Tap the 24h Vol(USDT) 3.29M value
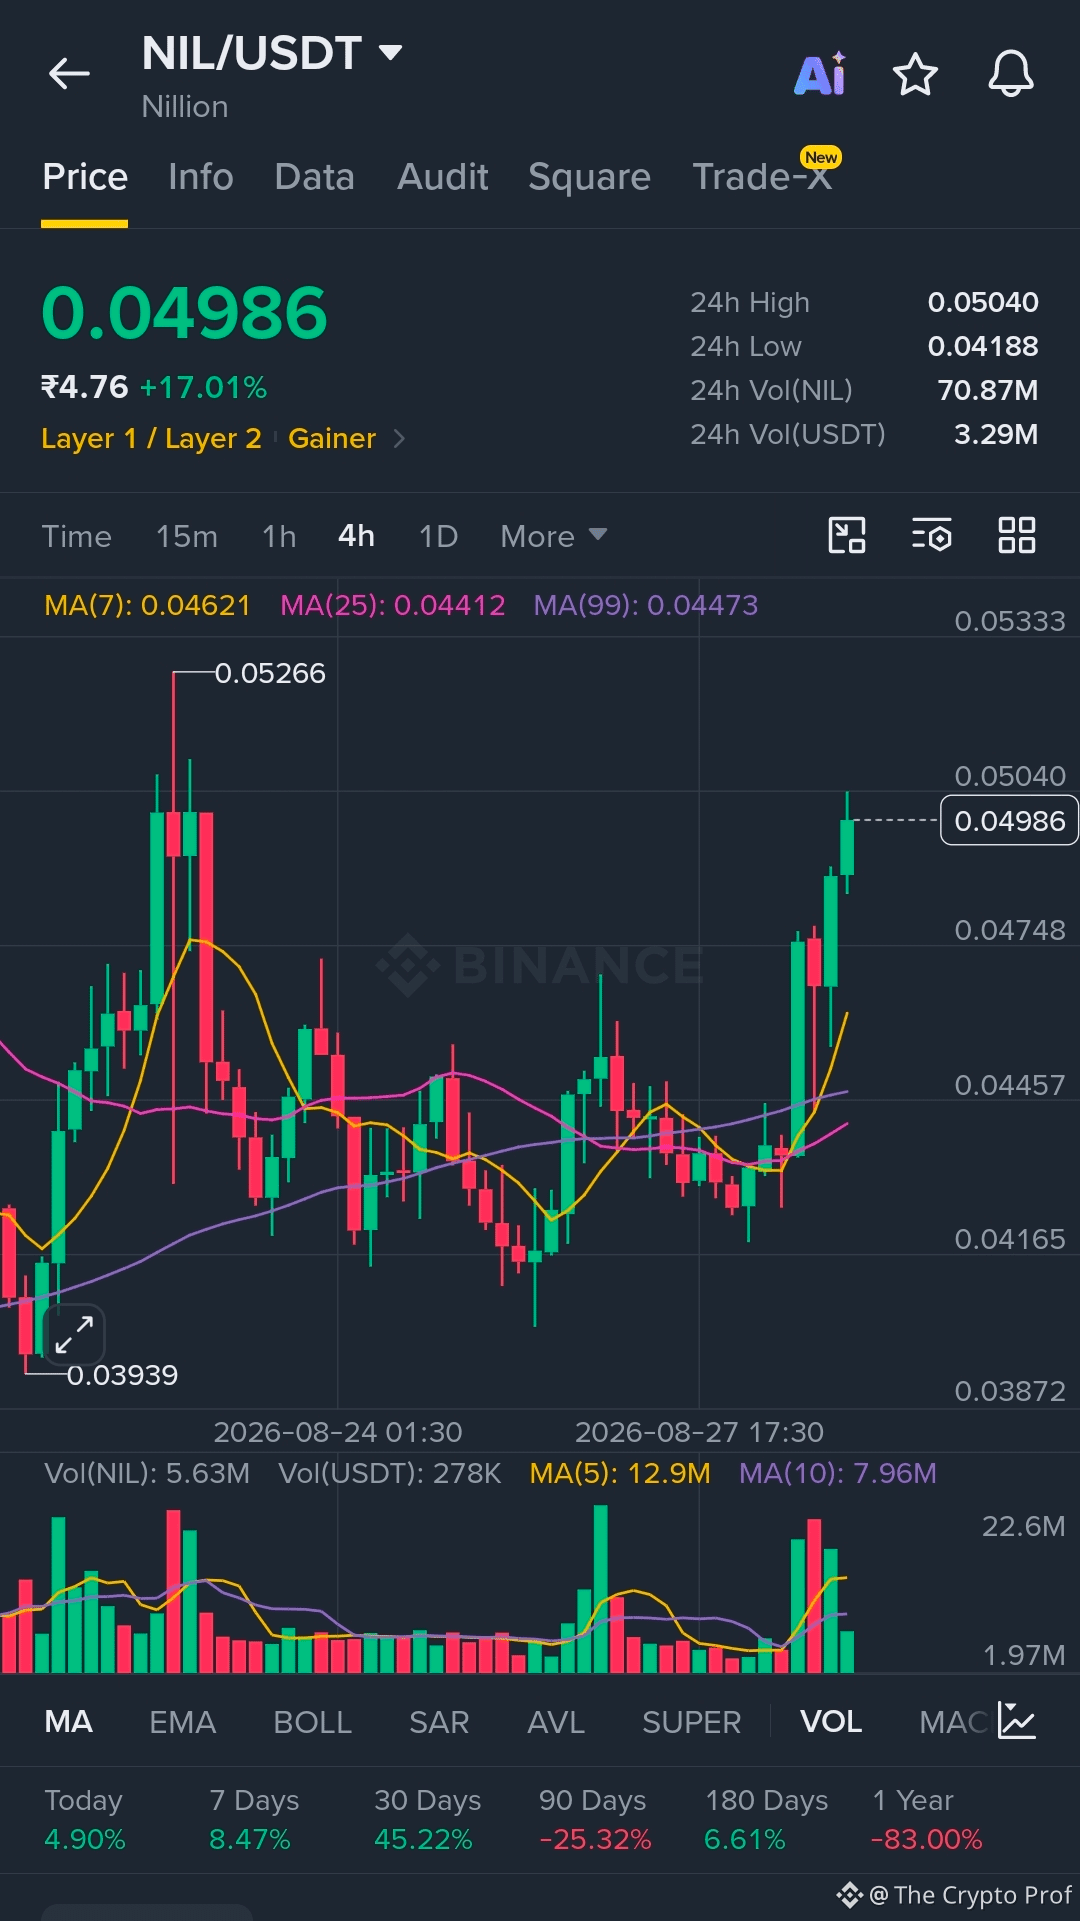The image size is (1080, 1921). pyautogui.click(x=996, y=434)
